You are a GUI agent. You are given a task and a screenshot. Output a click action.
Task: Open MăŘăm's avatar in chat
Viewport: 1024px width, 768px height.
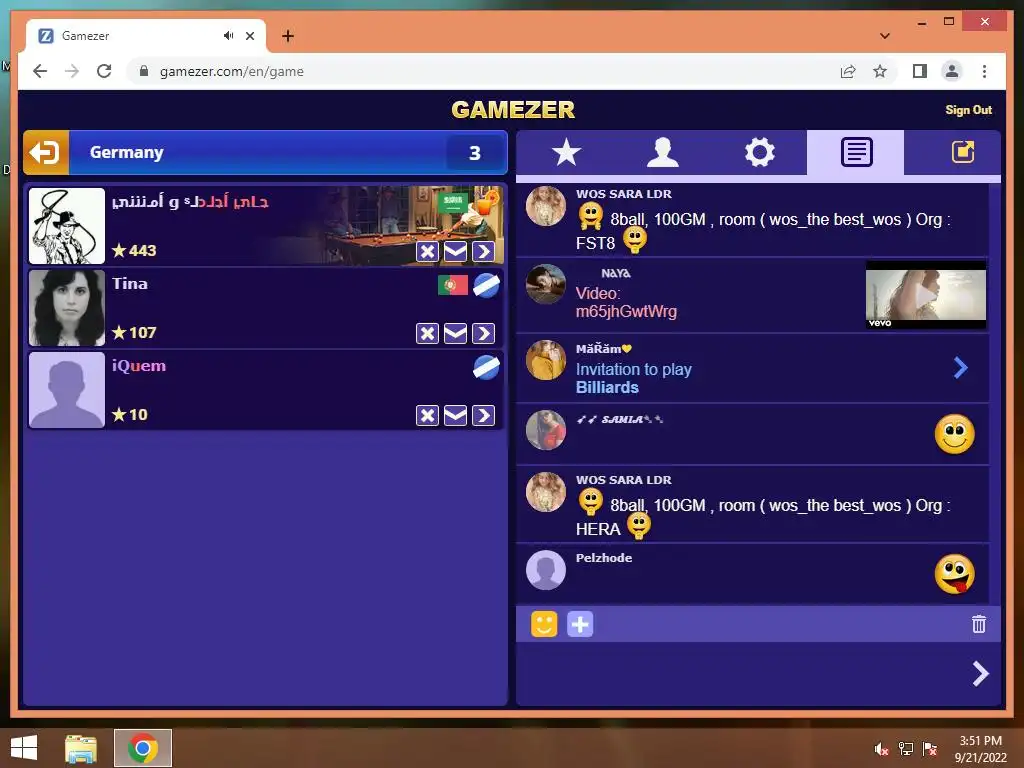tap(546, 360)
